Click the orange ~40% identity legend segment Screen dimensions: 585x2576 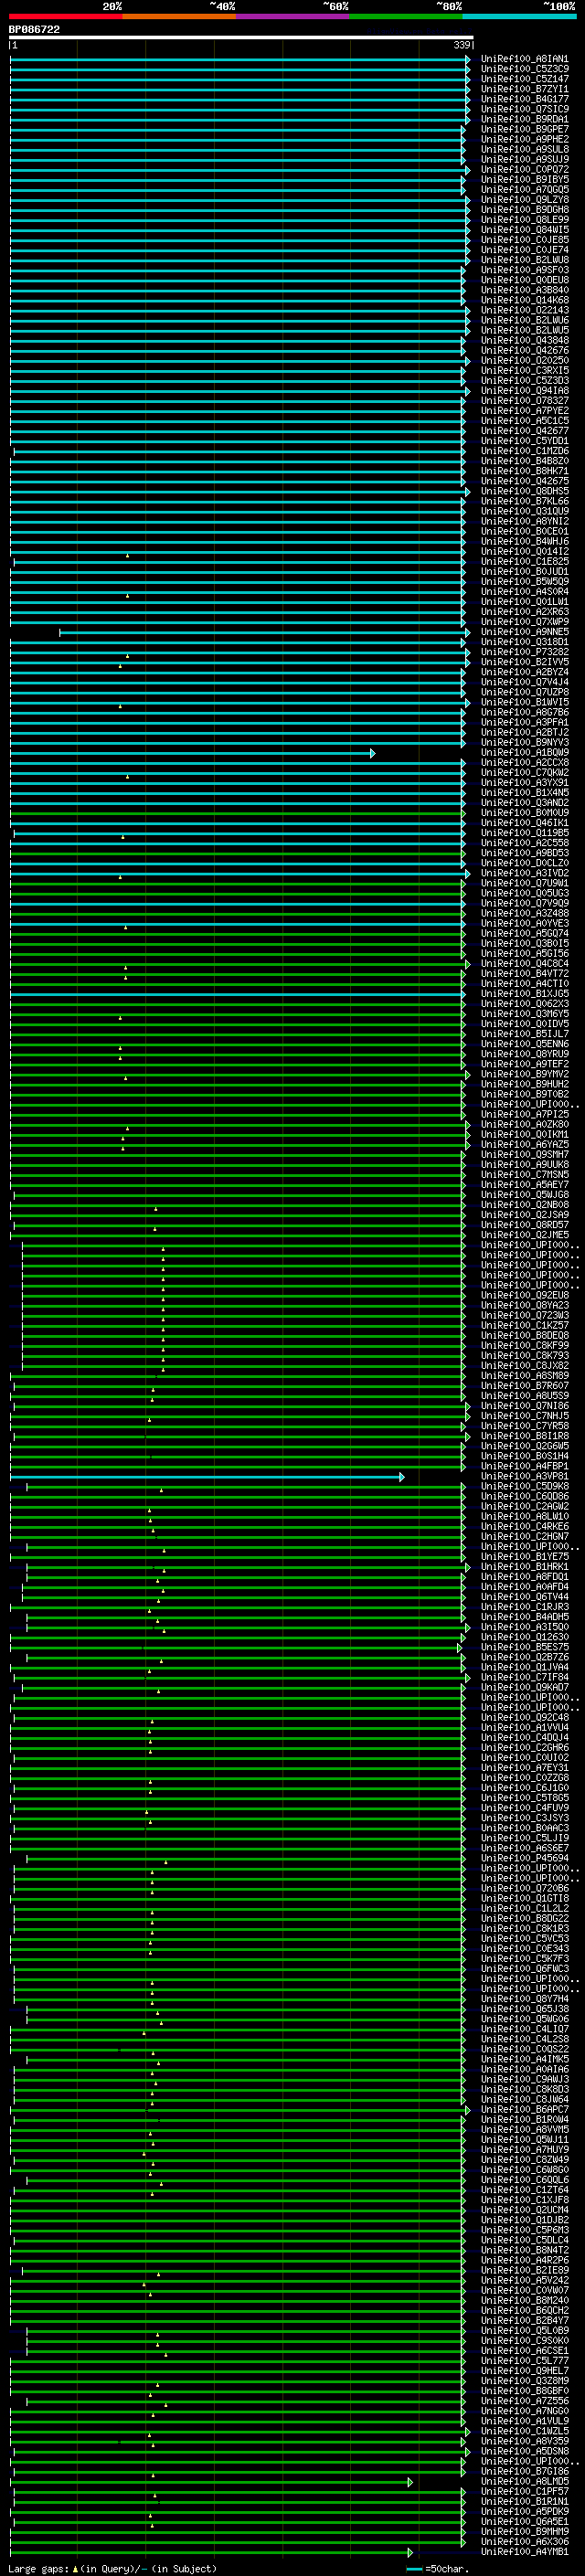178,16
